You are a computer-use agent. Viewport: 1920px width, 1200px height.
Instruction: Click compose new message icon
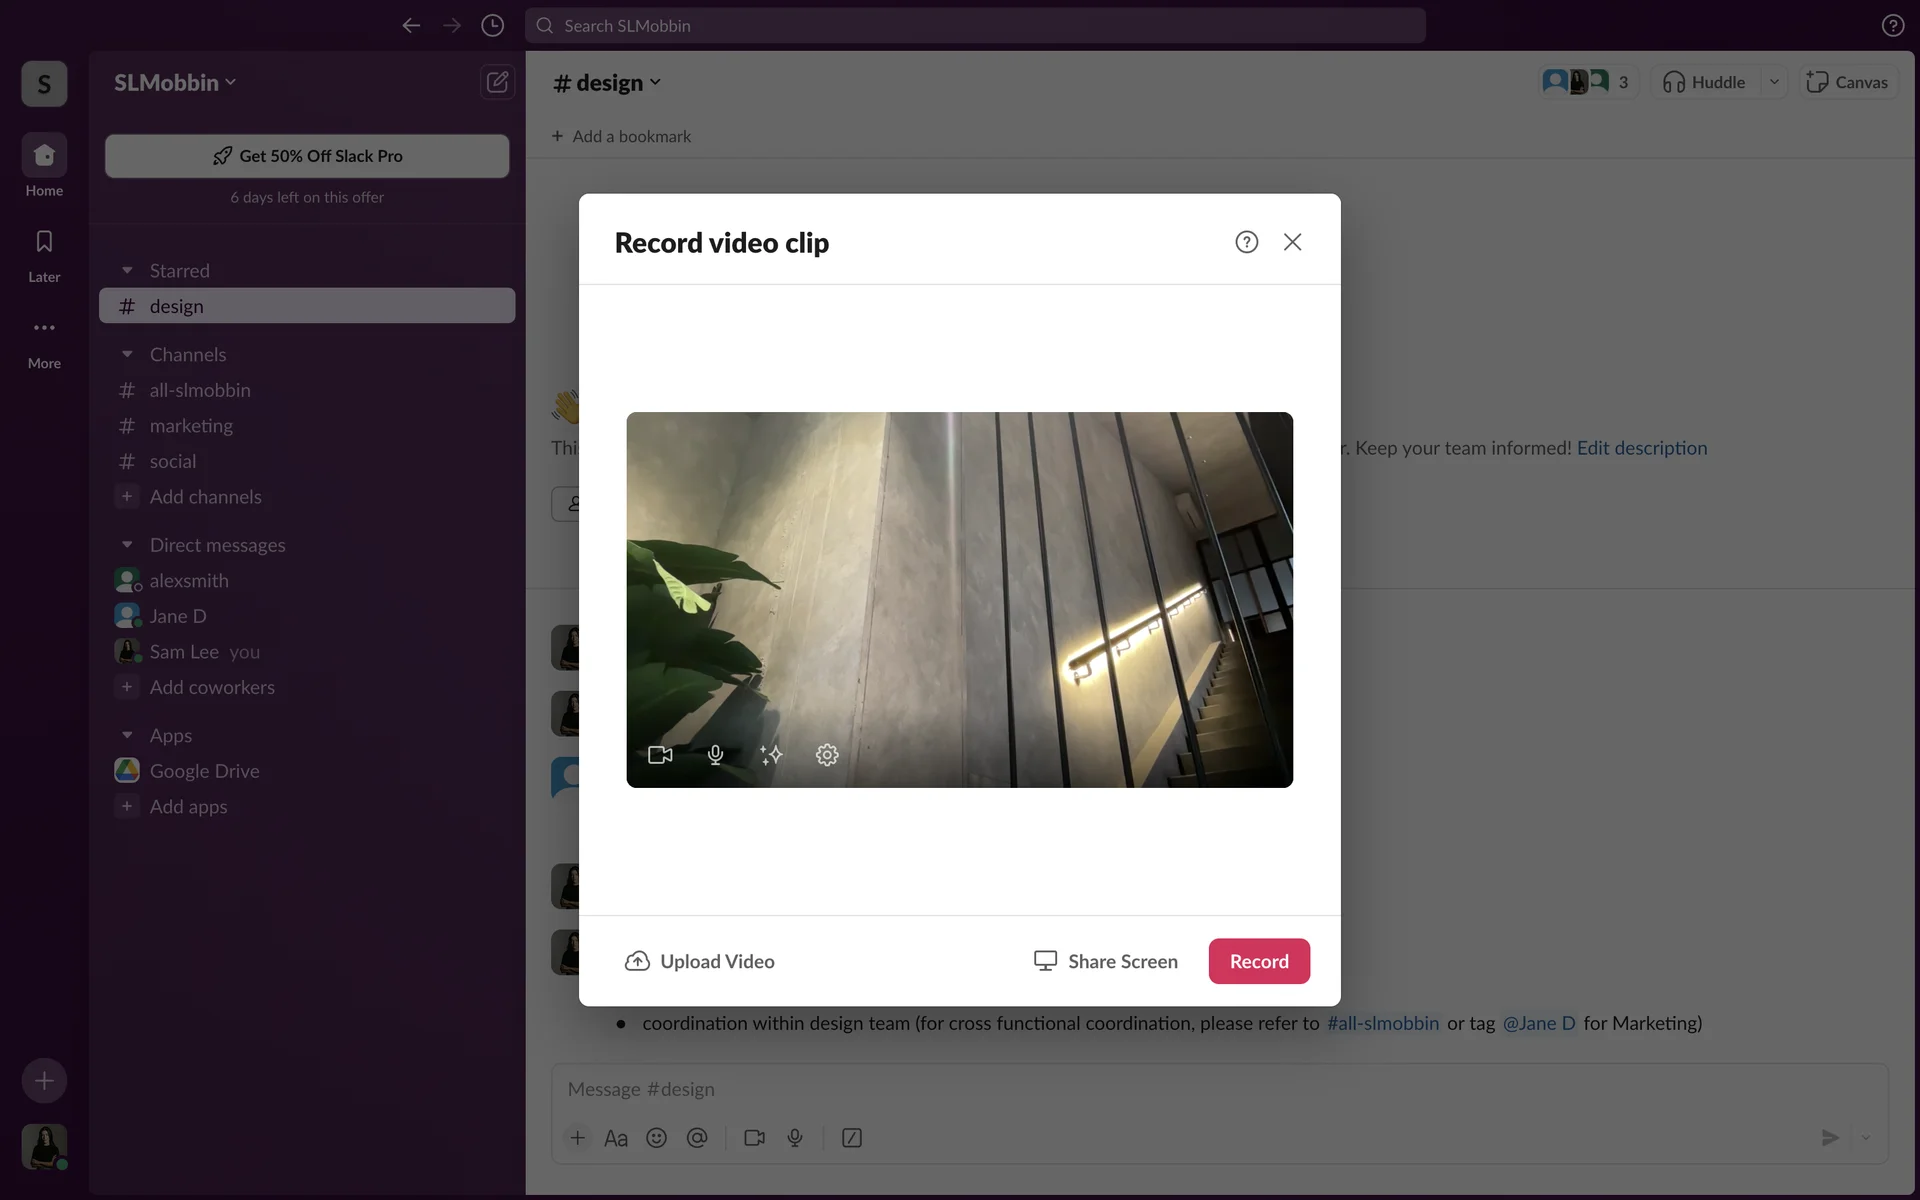tap(497, 82)
